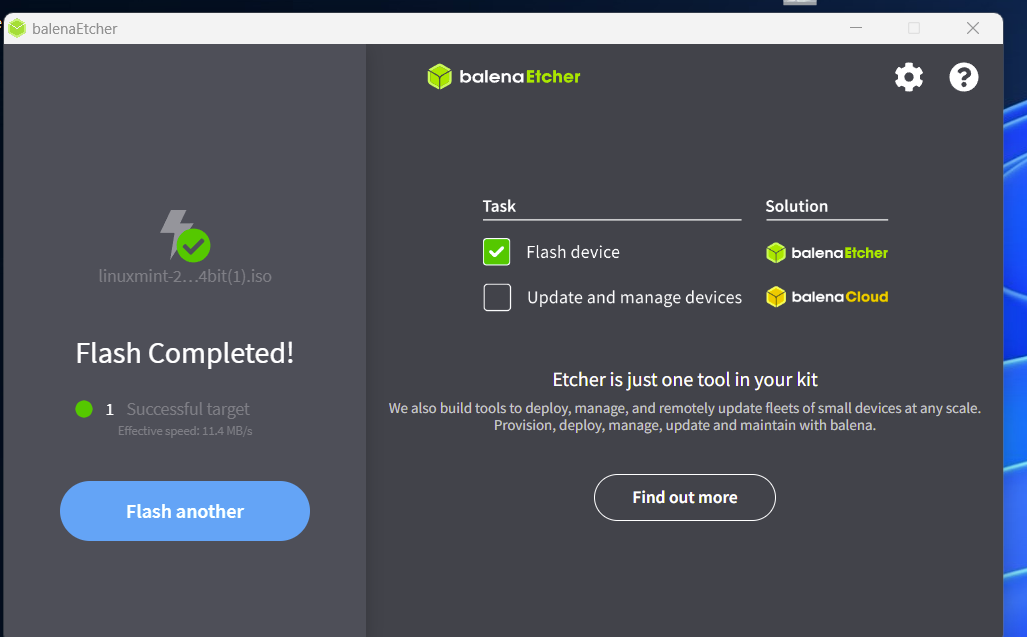The height and width of the screenshot is (637, 1027).
Task: Click the flash completed lightning bolt icon
Action: click(185, 236)
